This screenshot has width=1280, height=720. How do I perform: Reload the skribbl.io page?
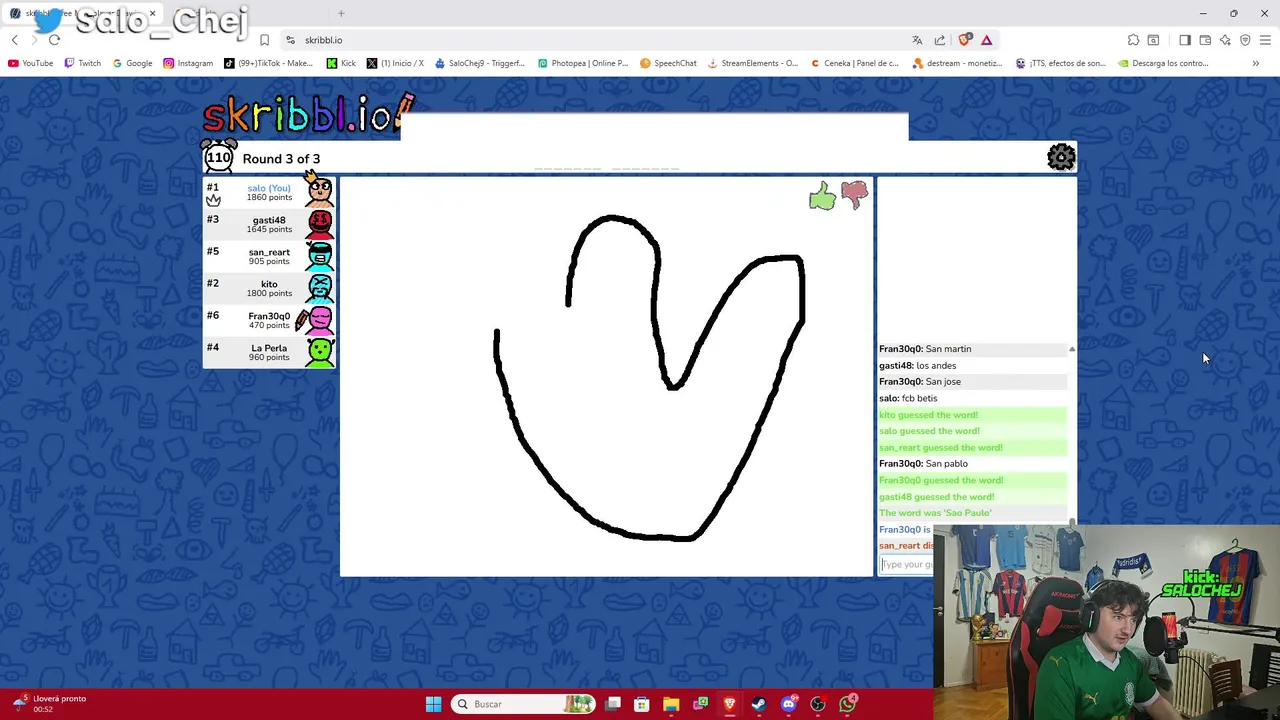[54, 40]
